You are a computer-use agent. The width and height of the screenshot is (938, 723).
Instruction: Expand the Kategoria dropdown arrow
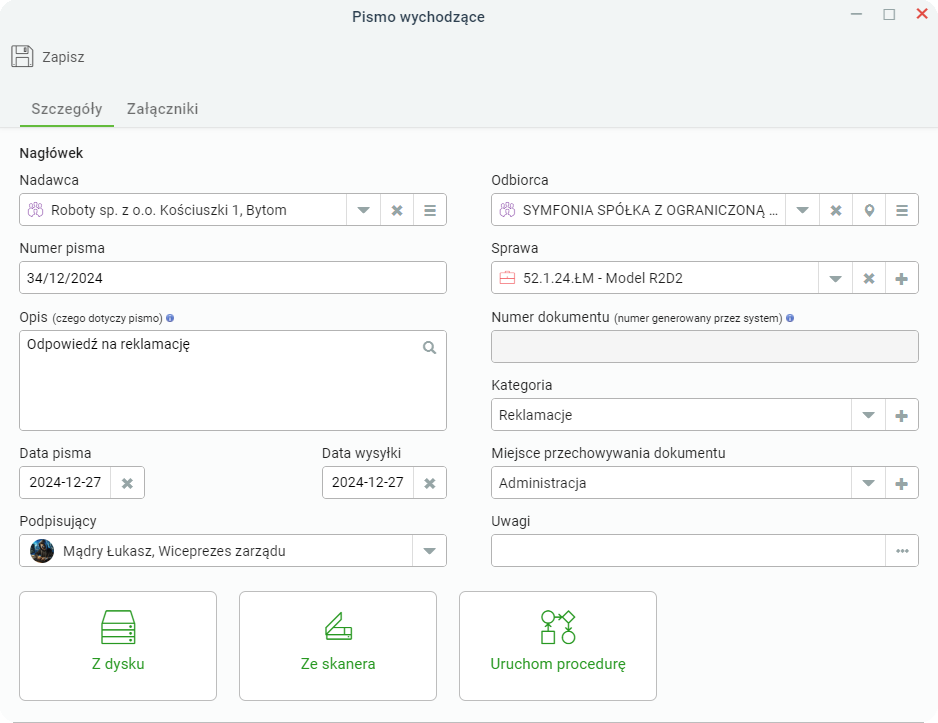[x=868, y=415]
